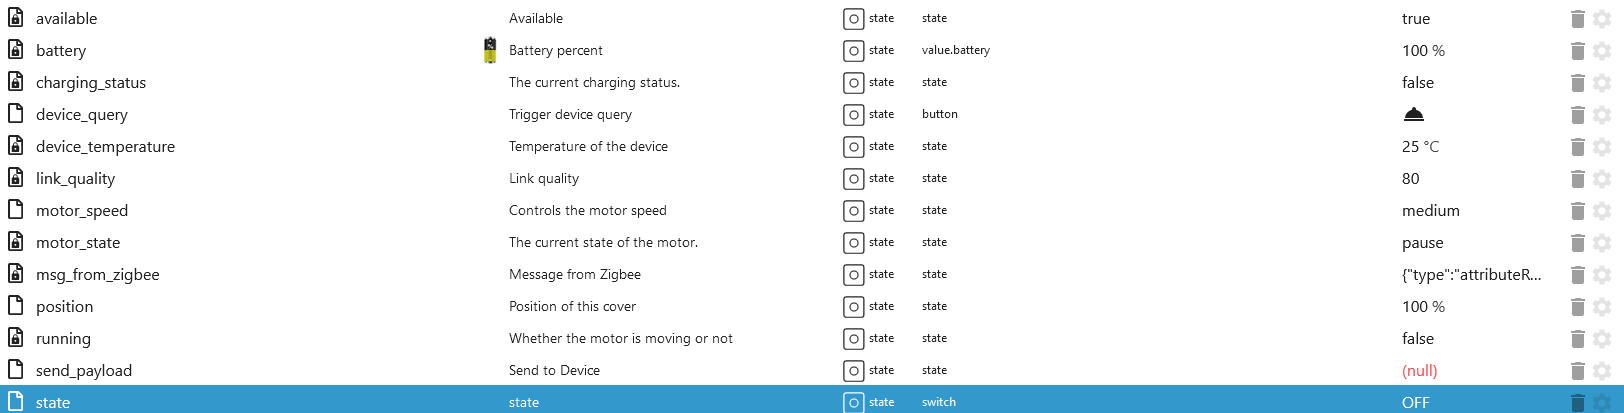Toggle the state switch value OFF
The height and width of the screenshot is (413, 1624).
click(1415, 402)
